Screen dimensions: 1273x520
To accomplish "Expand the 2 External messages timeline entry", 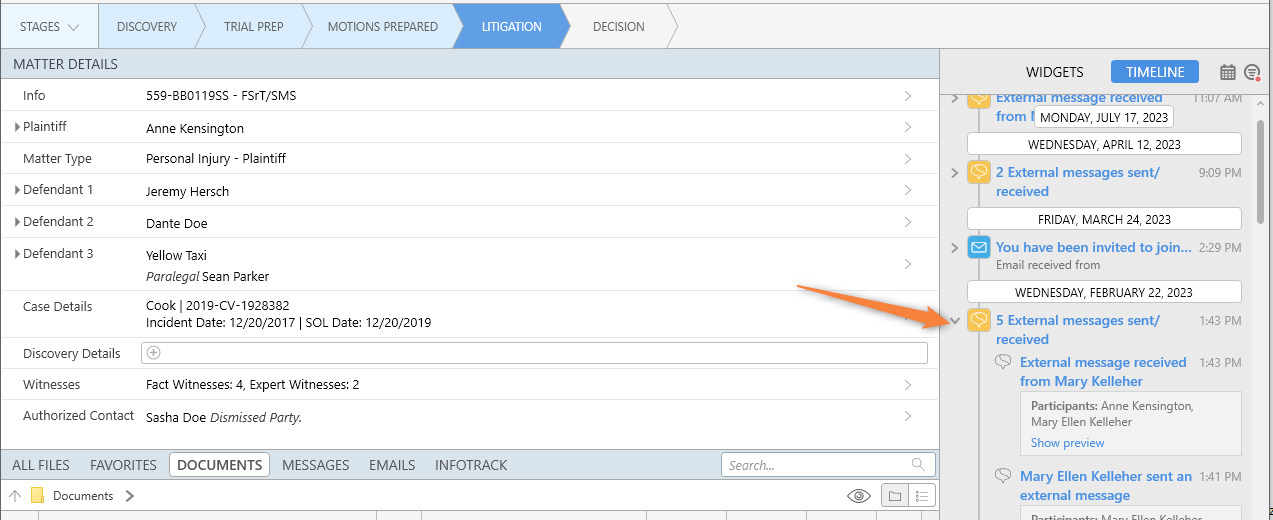I will pos(955,173).
